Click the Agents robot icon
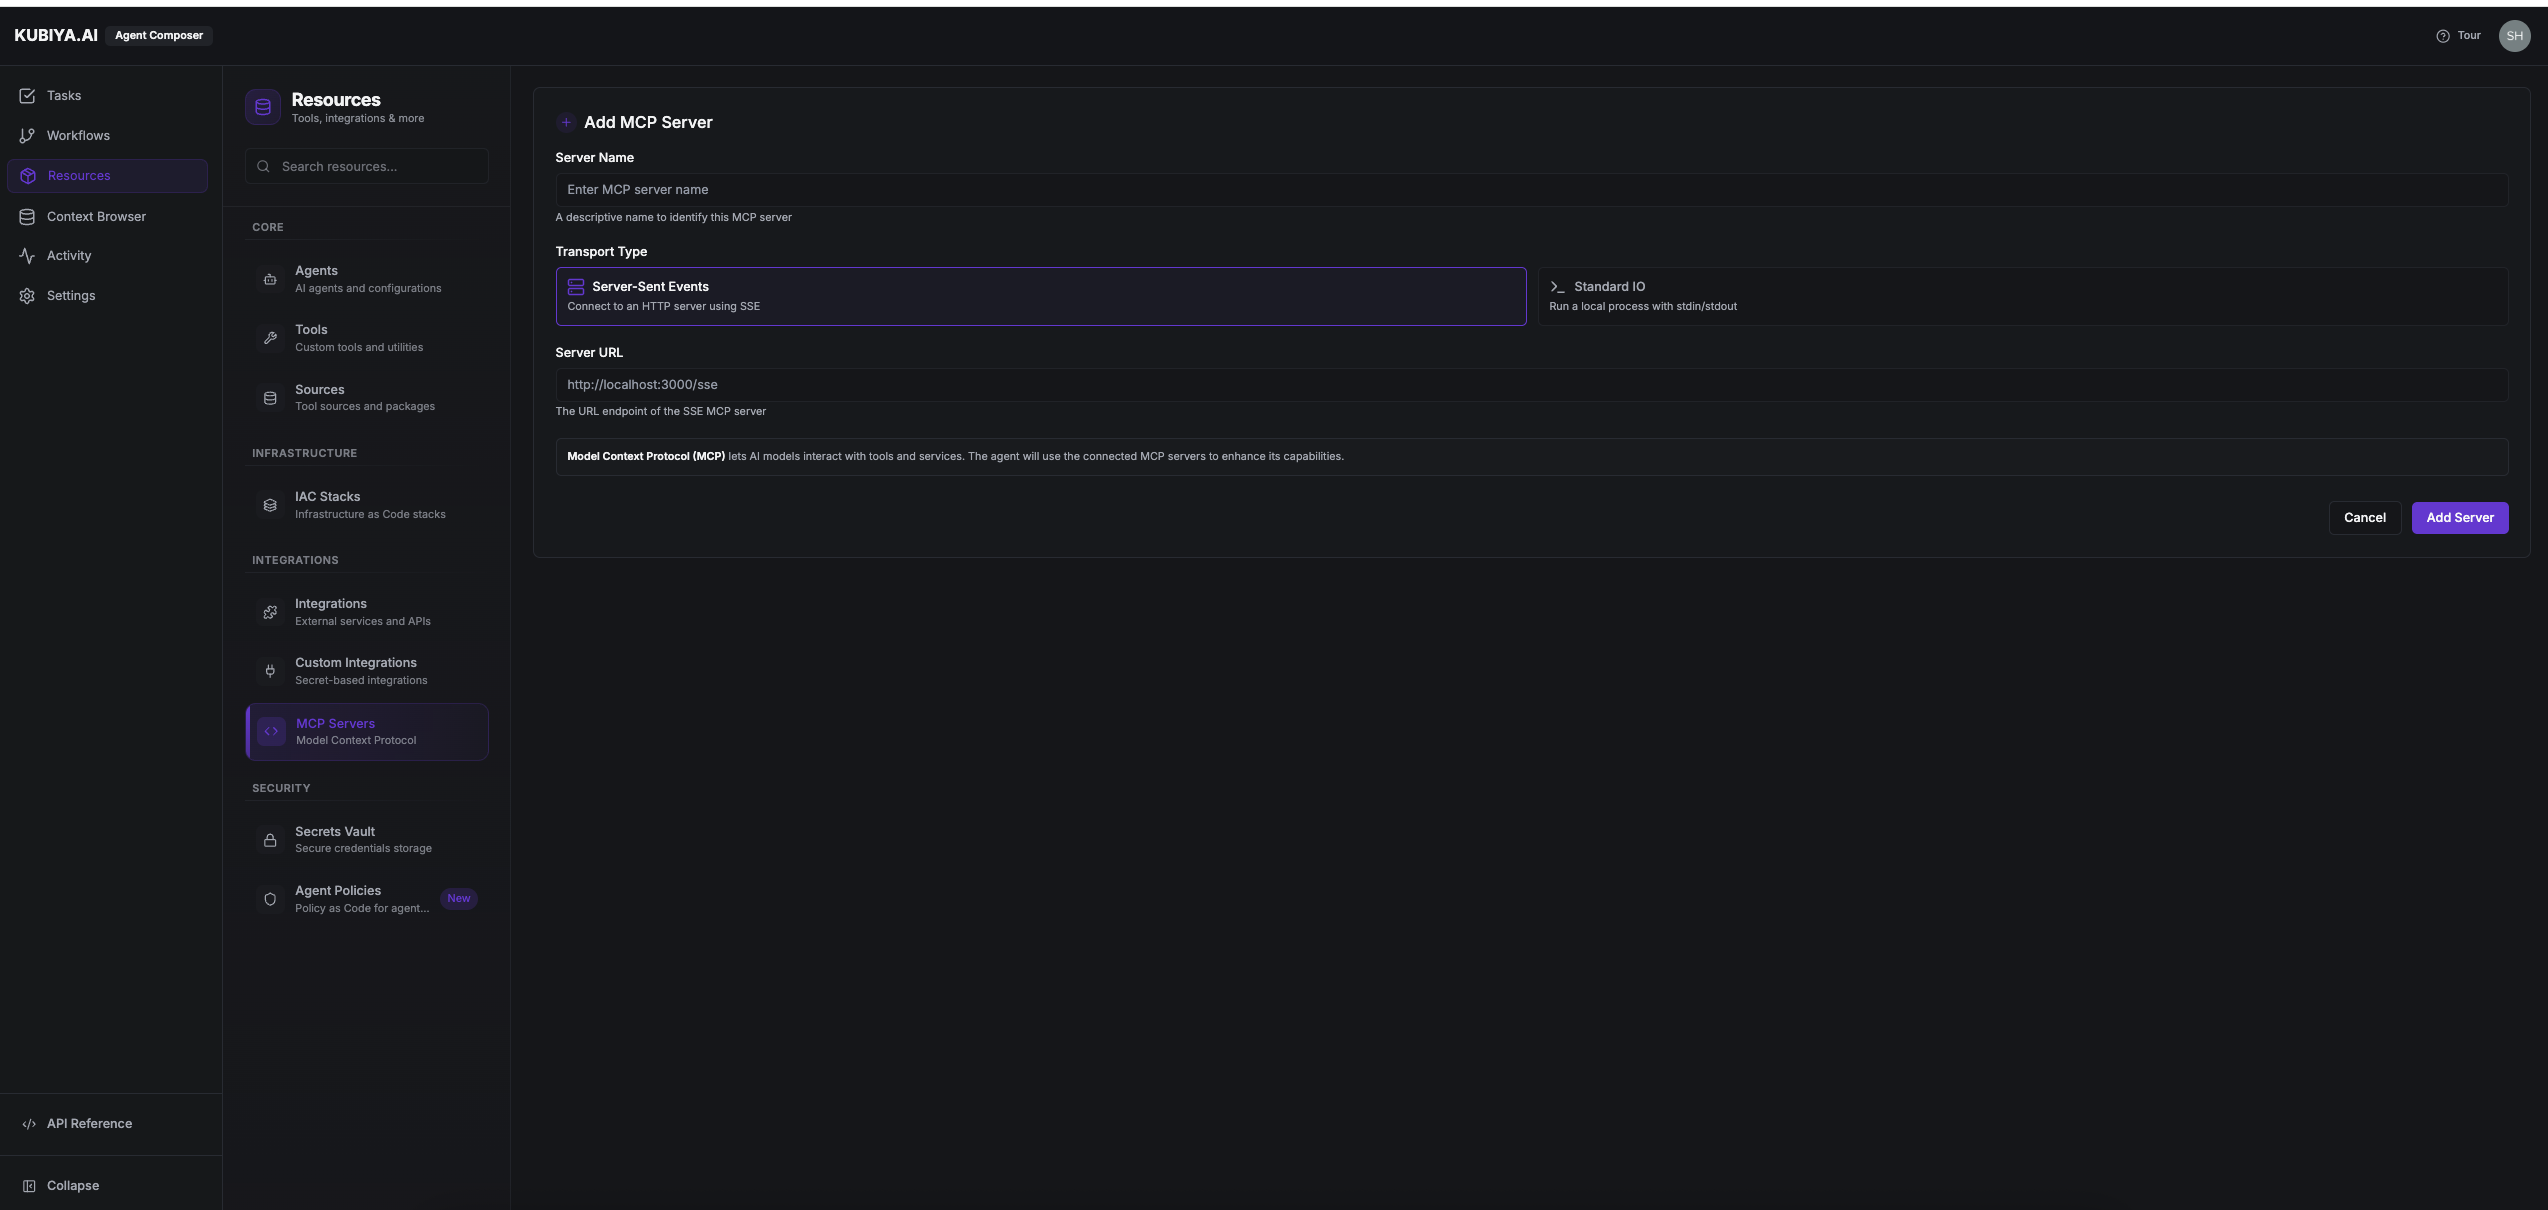This screenshot has height=1210, width=2548. point(270,280)
